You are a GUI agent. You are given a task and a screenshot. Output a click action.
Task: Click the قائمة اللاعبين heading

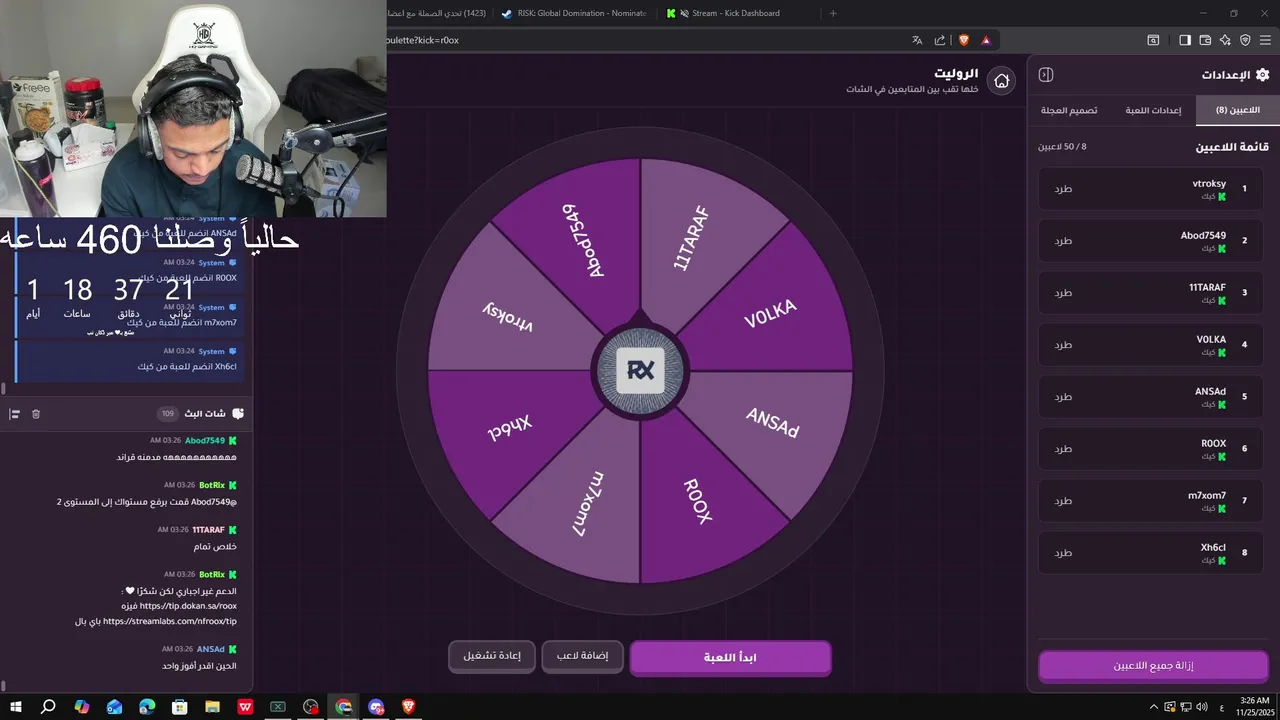(x=1232, y=147)
